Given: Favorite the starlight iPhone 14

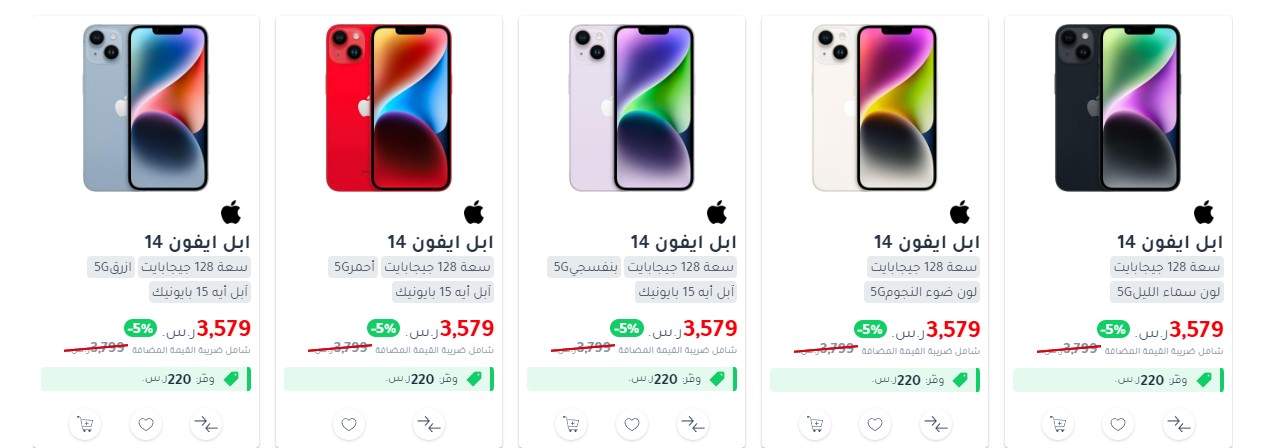Looking at the screenshot, I should (x=875, y=424).
